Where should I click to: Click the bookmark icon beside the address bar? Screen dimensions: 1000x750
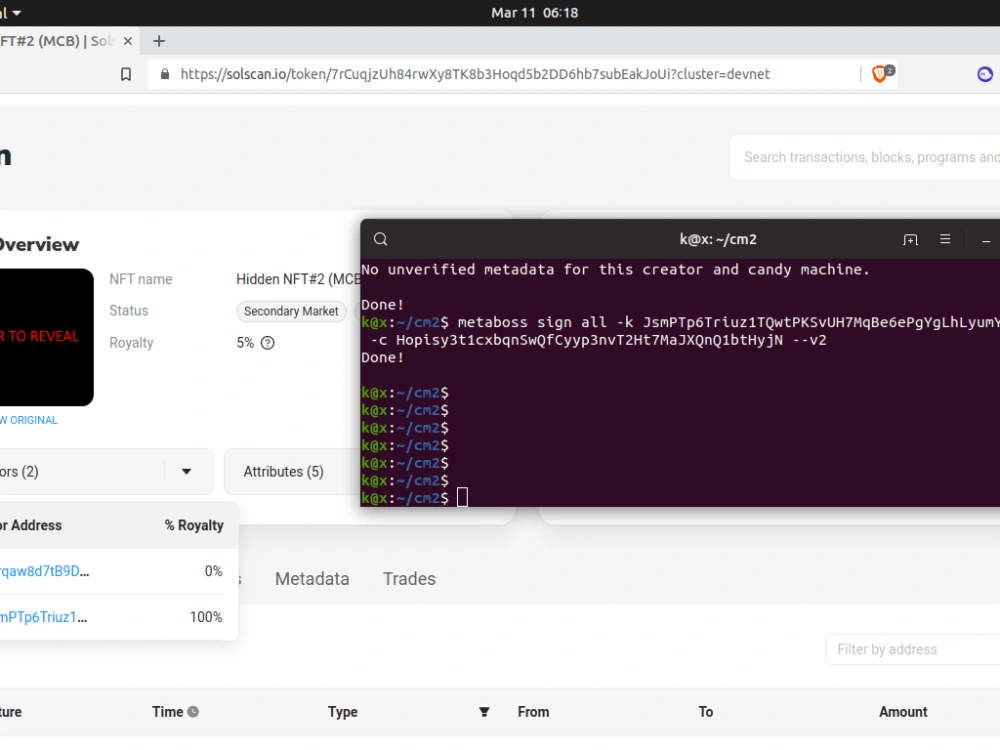tap(126, 74)
